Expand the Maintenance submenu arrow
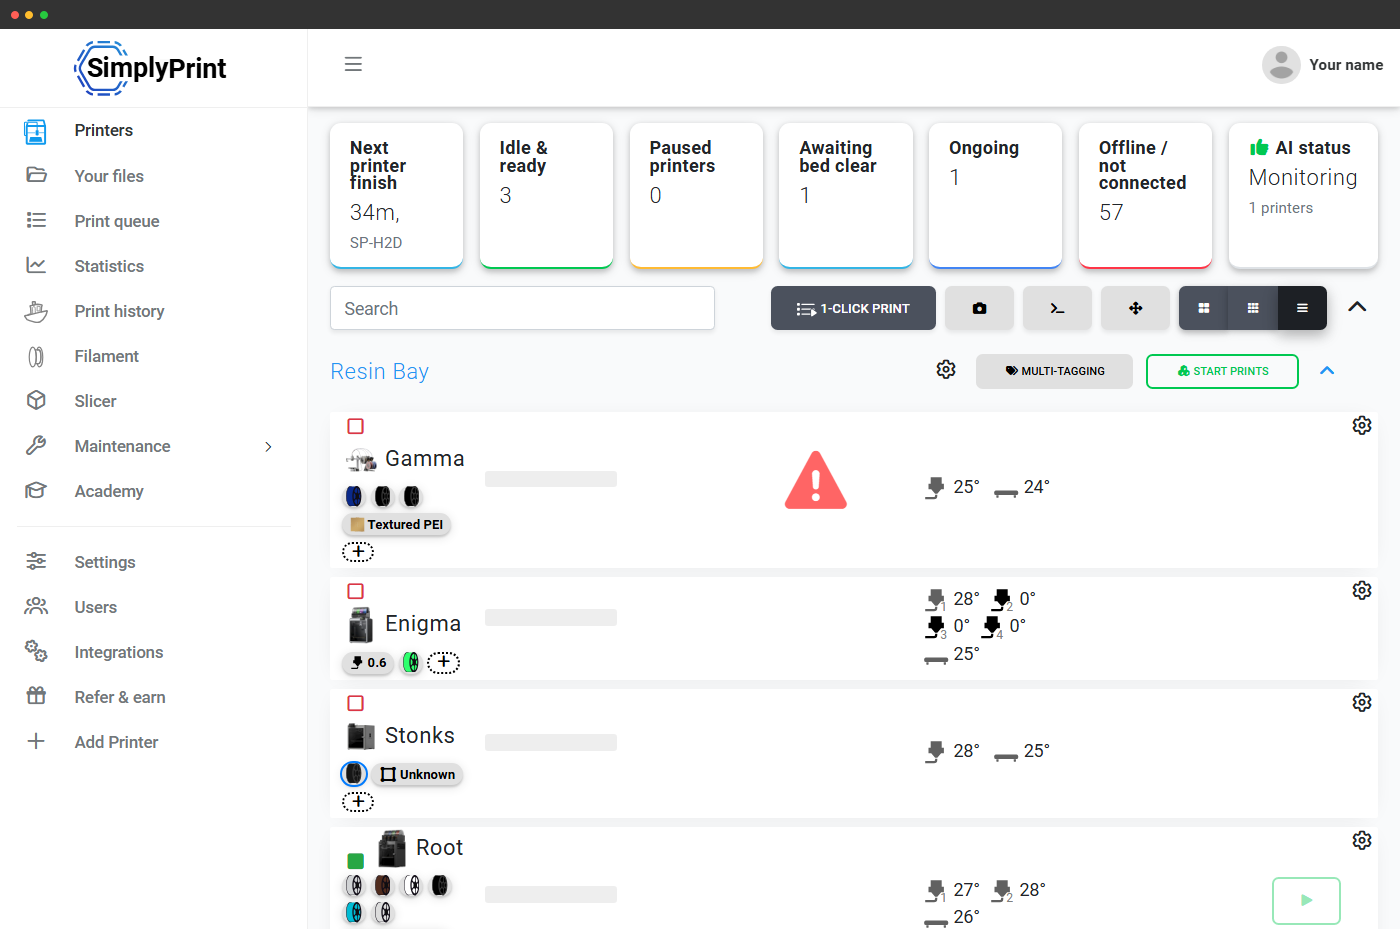The image size is (1400, 929). (x=268, y=446)
